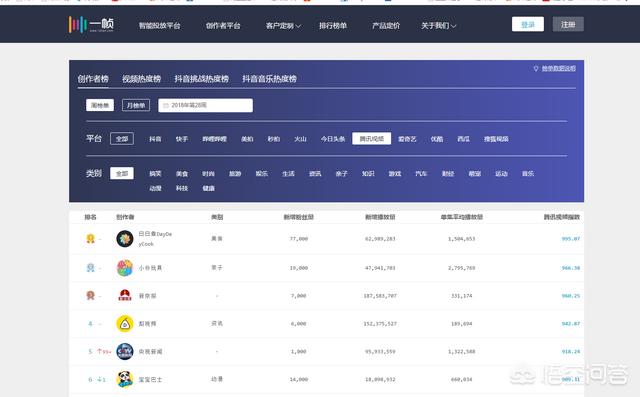Open 产品定价 in top navigation

[x=386, y=26]
